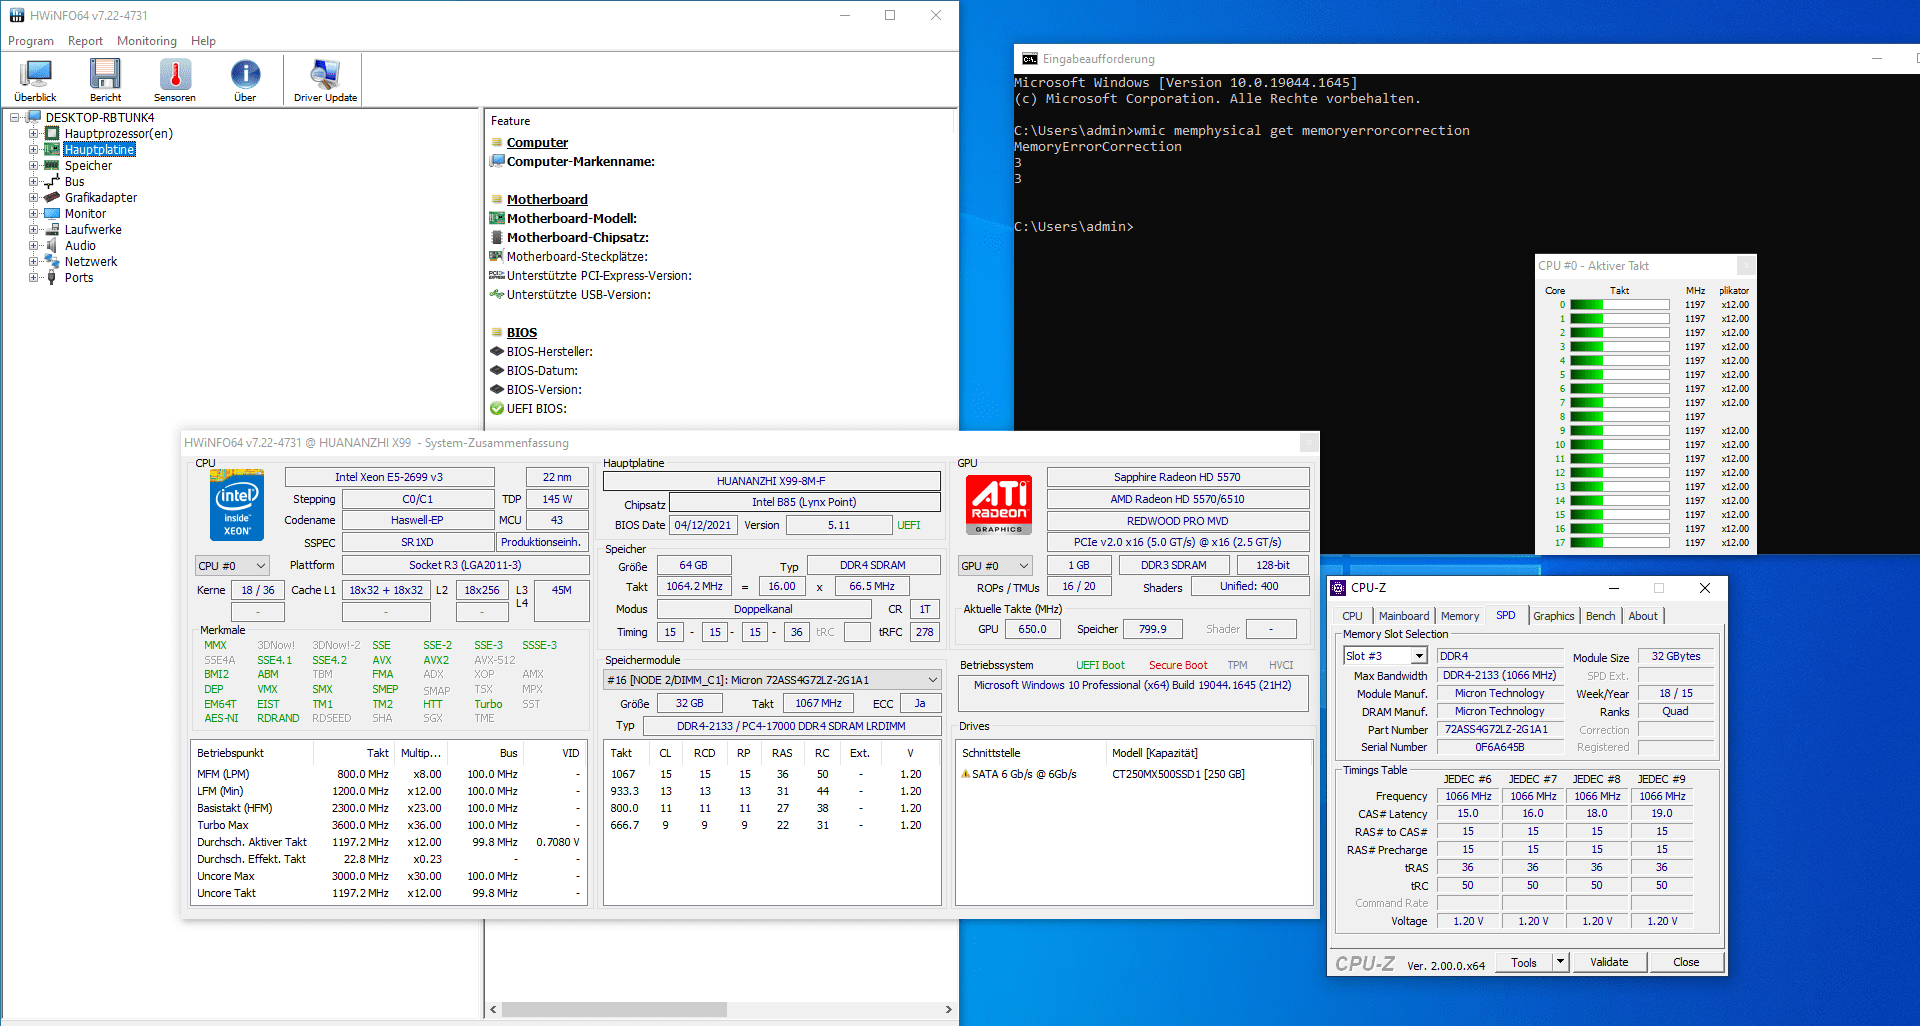The image size is (1920, 1026).
Task: Click the HUANANZHI X99-8M-F field
Action: coord(771,481)
